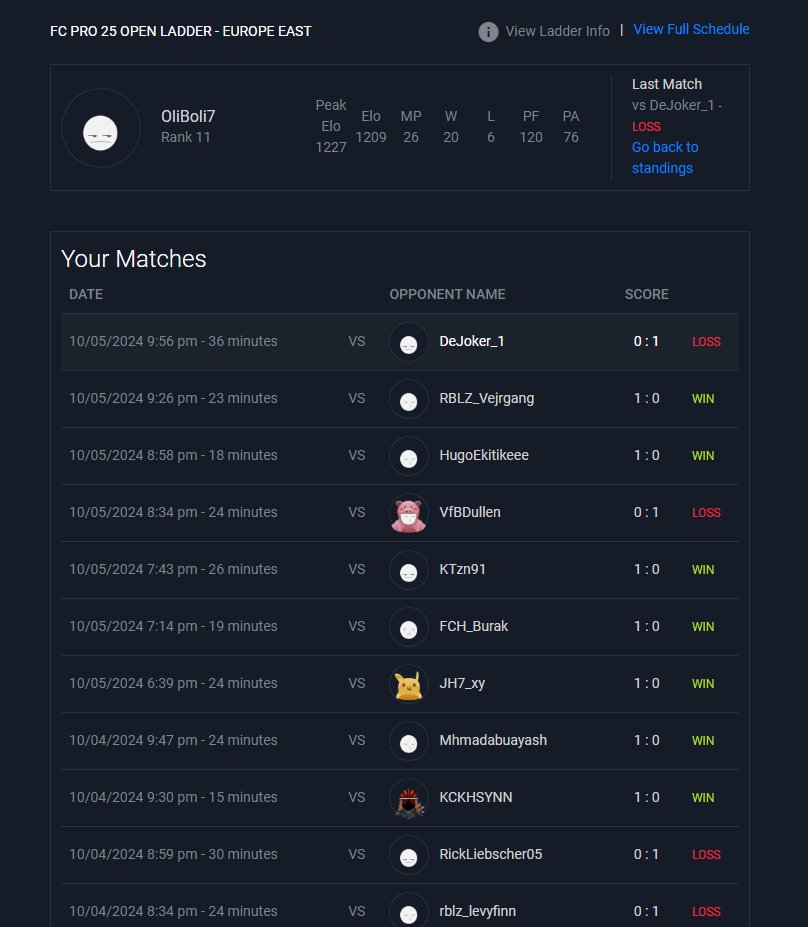Screen dimensions: 808x927
Task: Click 0 : 1 score in DeJoker_1 row
Action: [646, 341]
